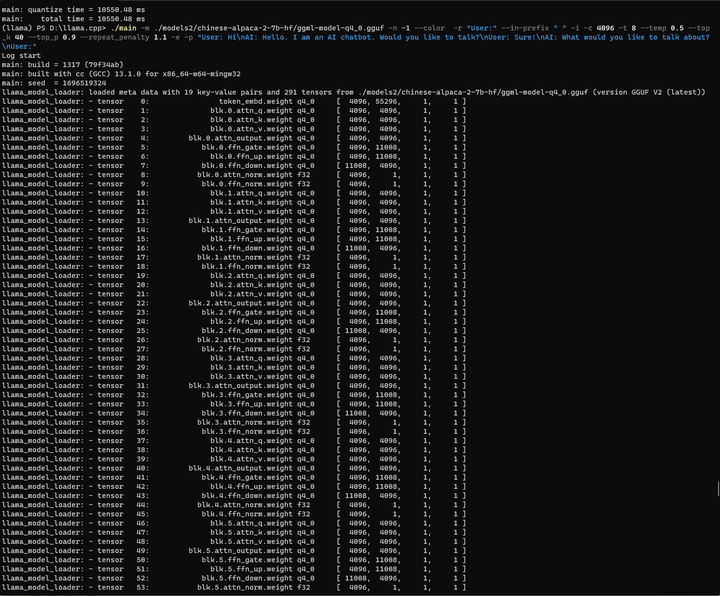Viewport: 720px width, 596px height.
Task: Select the 'blk.5.attn_q.weight' tensor 46 row
Action: 234,523
